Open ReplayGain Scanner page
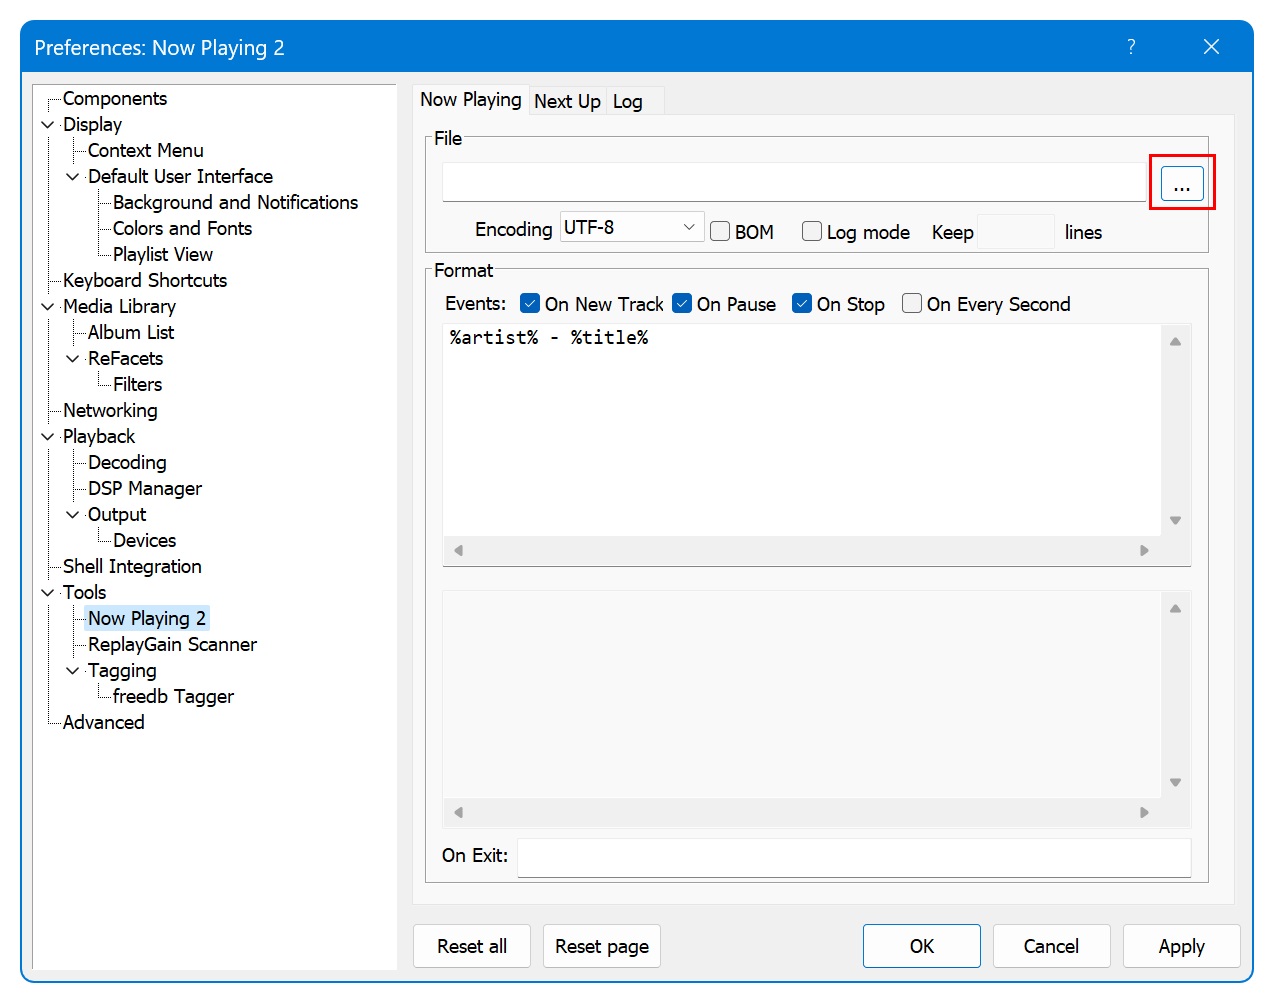 (x=172, y=644)
